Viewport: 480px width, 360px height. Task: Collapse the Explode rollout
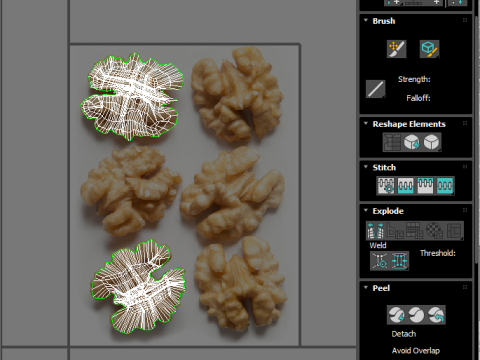[366, 211]
